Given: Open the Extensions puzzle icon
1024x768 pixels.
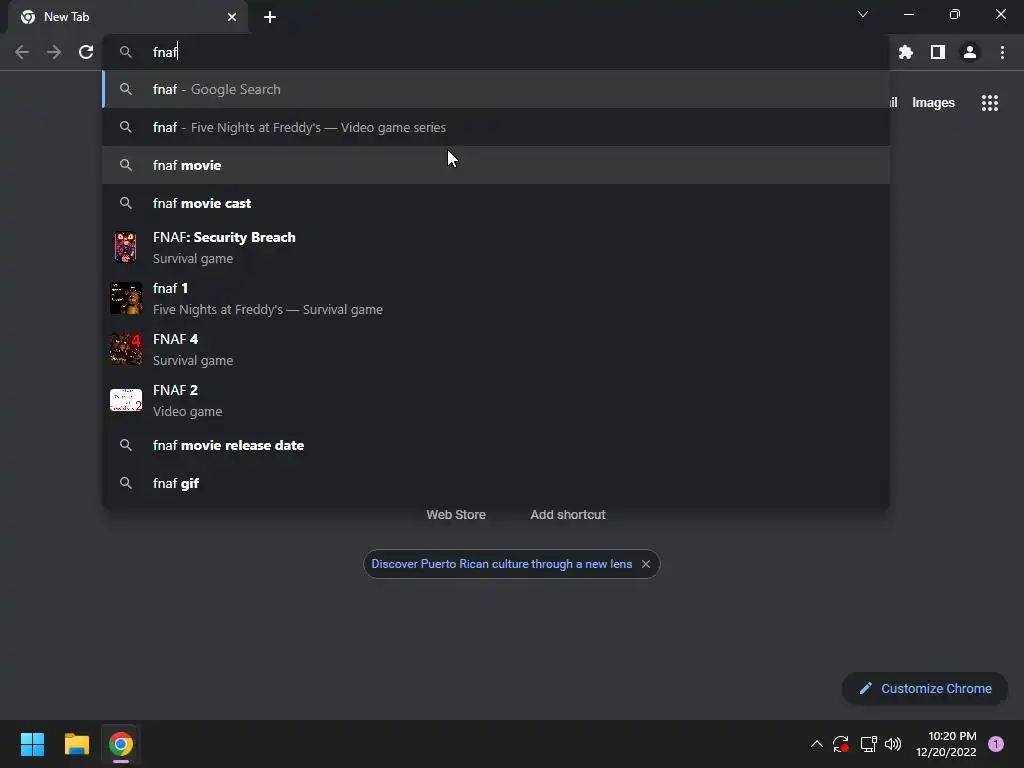Looking at the screenshot, I should click(x=906, y=52).
